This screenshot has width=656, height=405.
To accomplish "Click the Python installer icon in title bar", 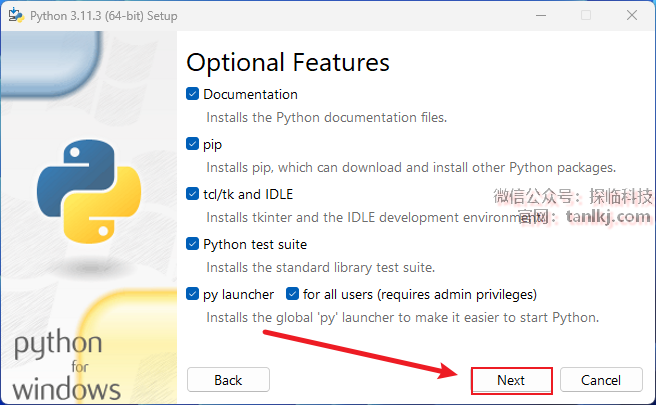I will click(x=16, y=15).
